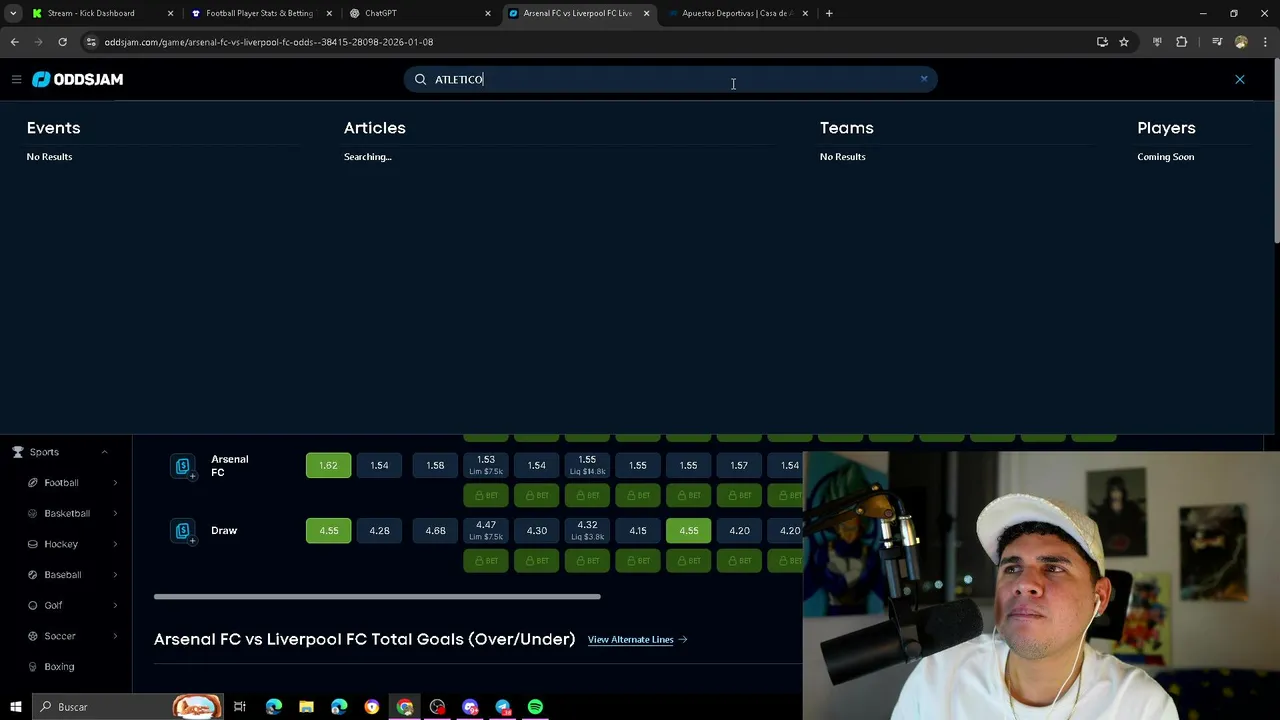Click the Basketball icon in sidebar

coord(32,513)
